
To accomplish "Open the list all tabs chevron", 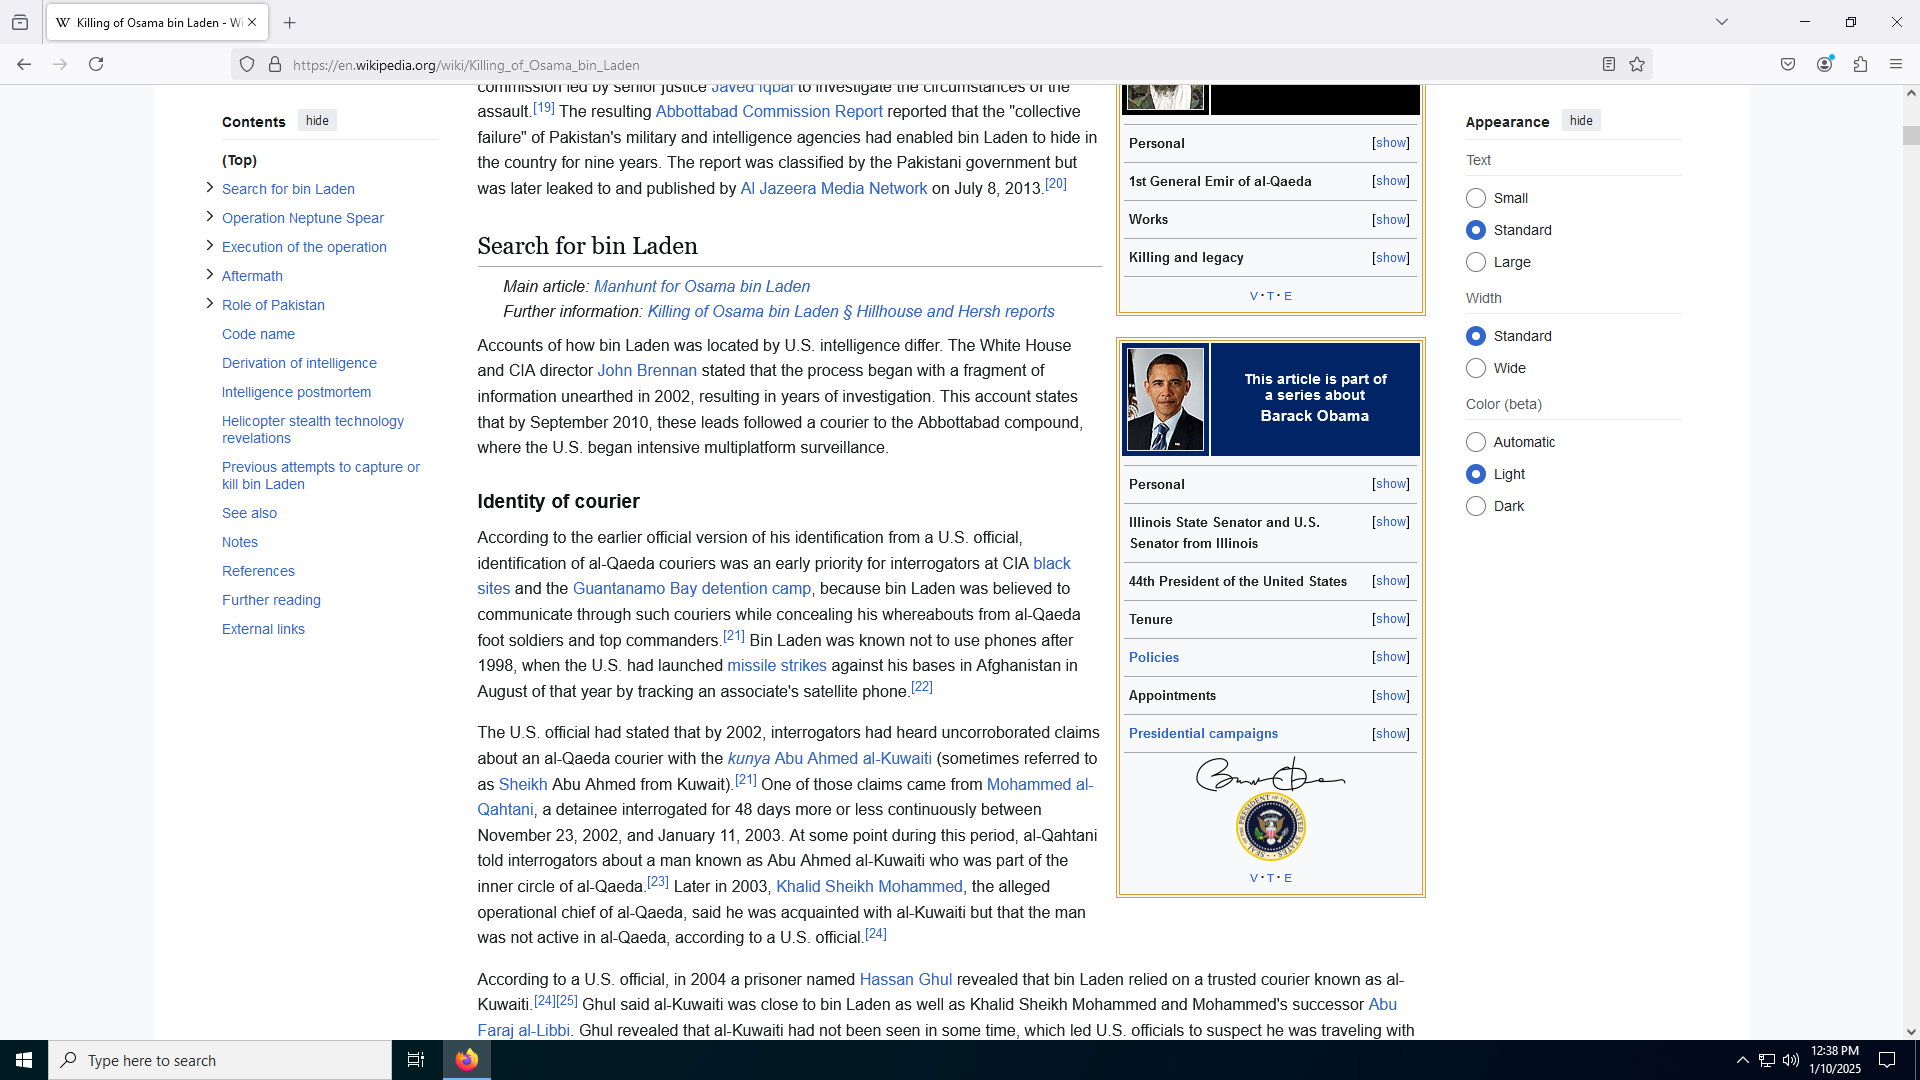I will 1722,22.
